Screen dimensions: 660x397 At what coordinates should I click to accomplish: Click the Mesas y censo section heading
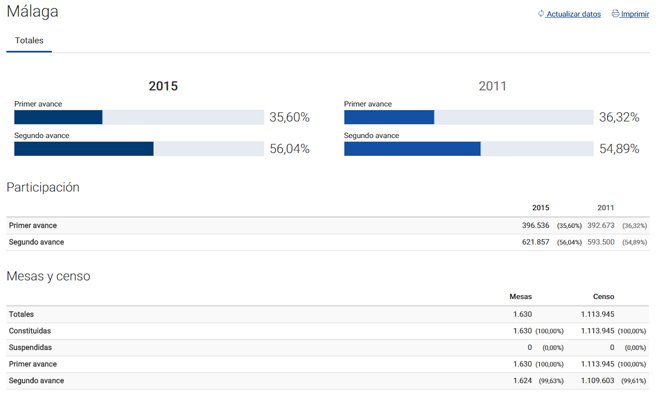point(48,276)
